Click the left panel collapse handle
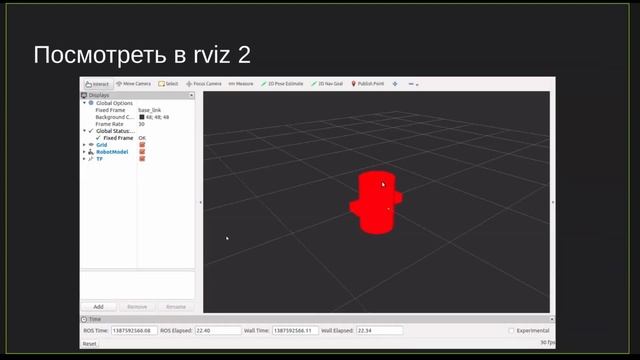This screenshot has width=640, height=360. 200,202
